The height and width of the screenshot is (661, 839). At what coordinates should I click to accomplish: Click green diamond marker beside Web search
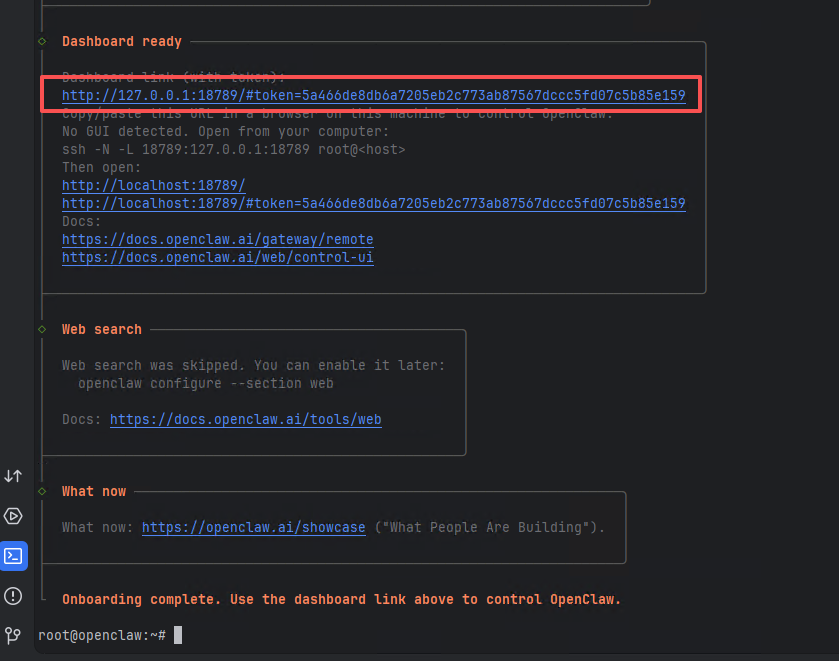coord(42,329)
